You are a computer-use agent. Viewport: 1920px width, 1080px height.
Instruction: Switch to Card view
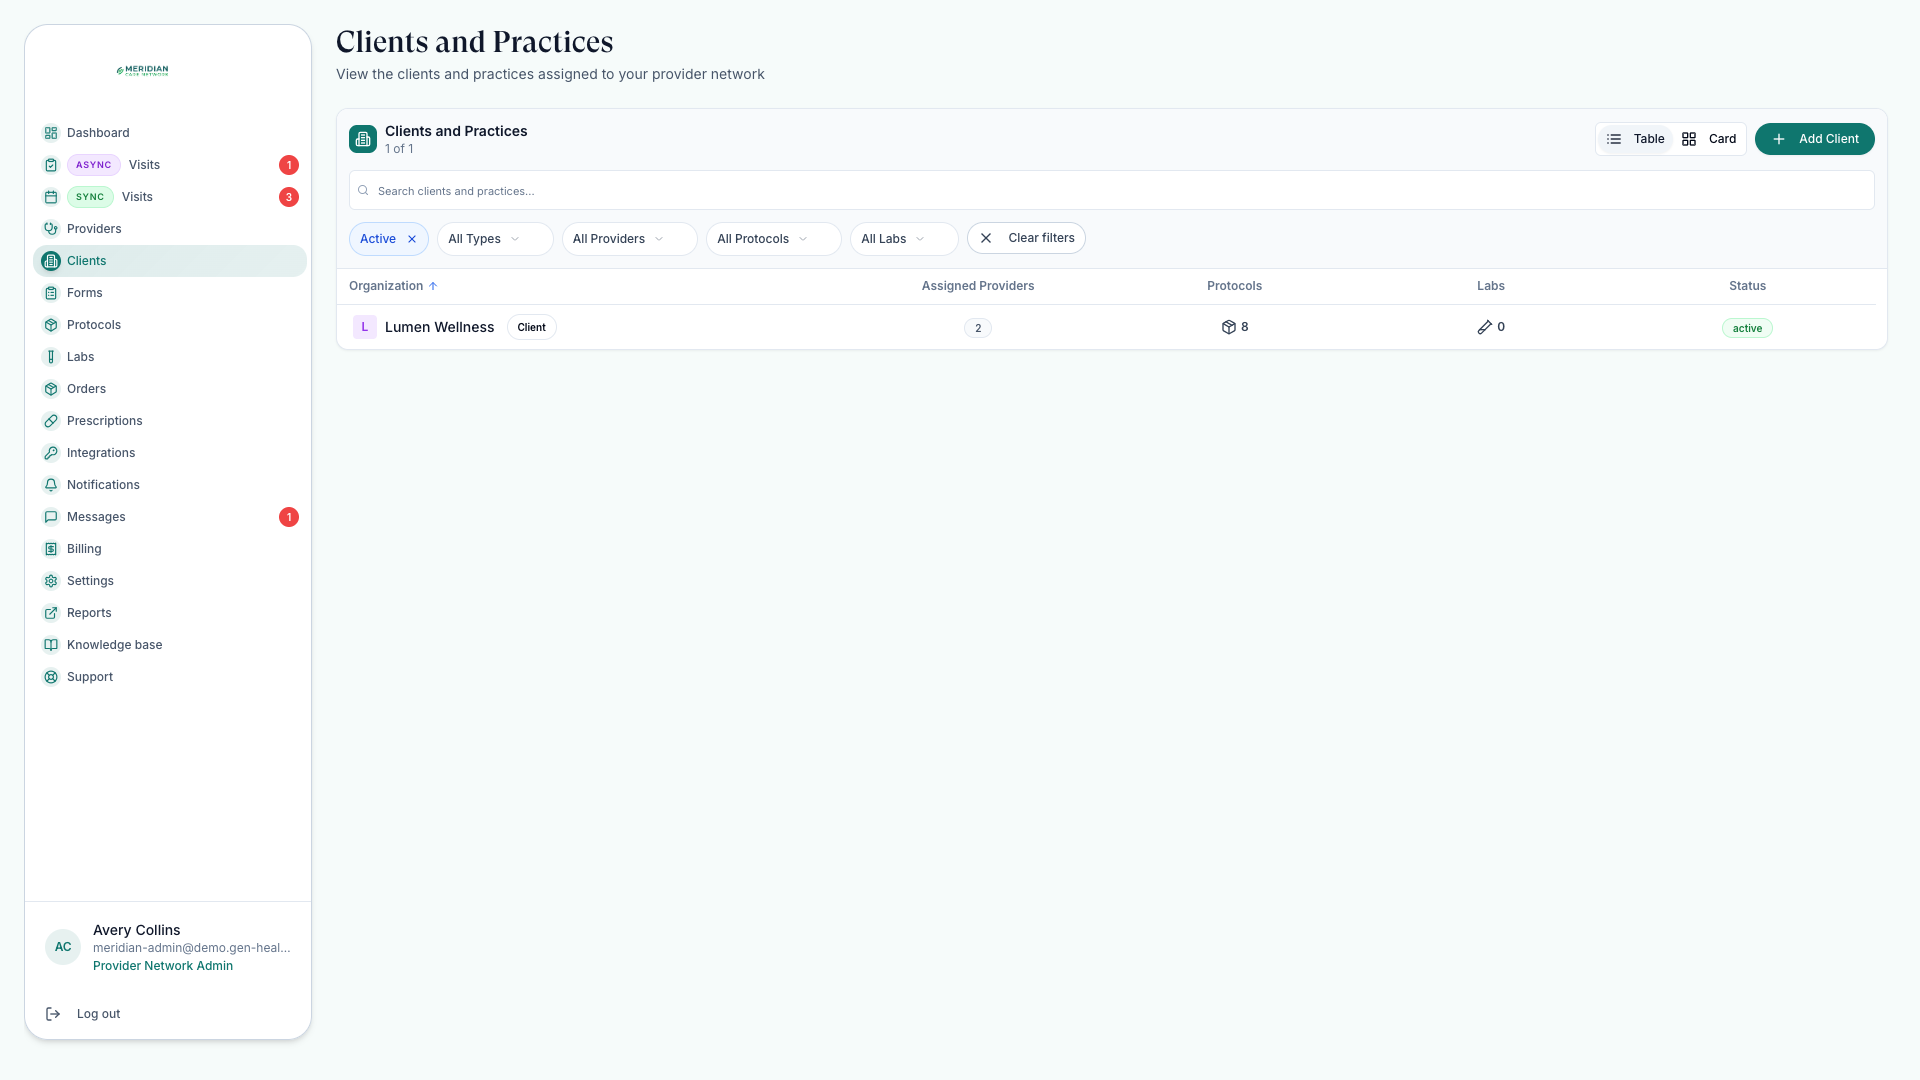point(1709,139)
